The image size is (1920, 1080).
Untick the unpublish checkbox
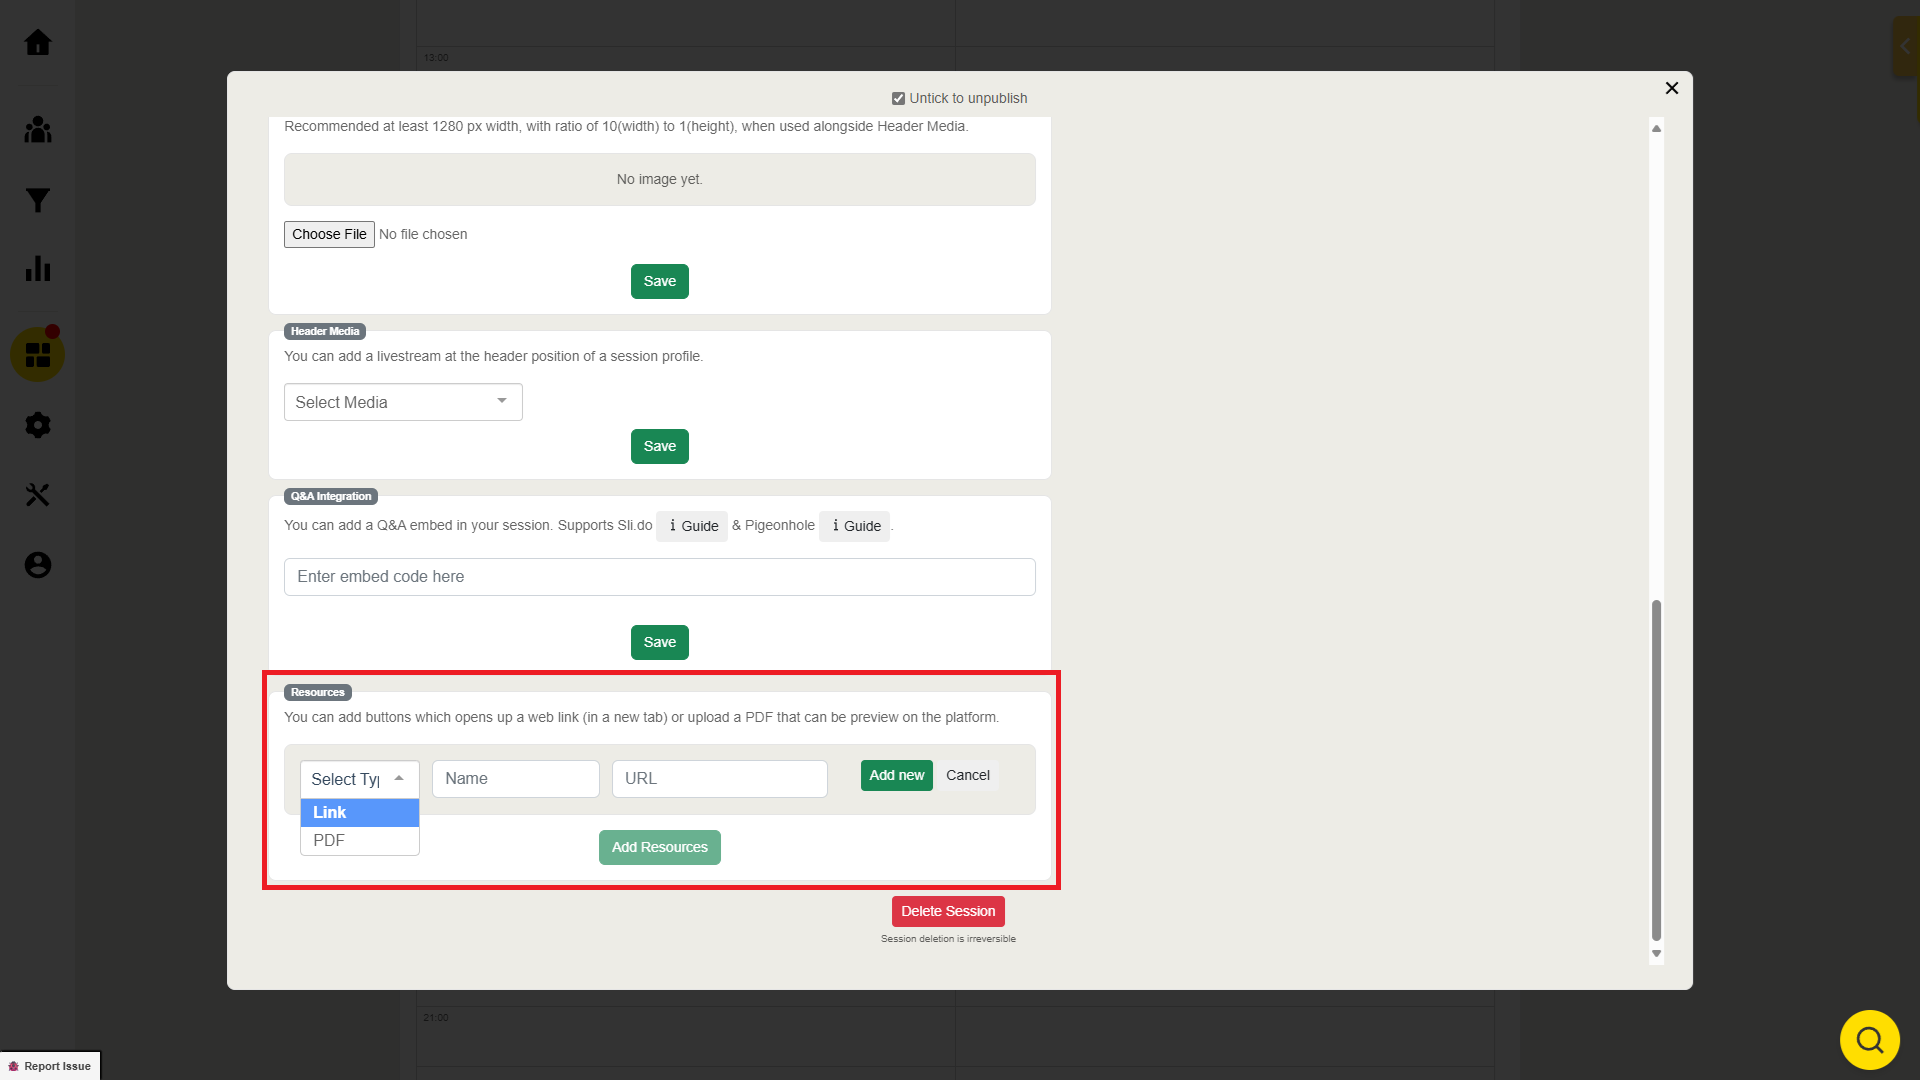[x=898, y=99]
